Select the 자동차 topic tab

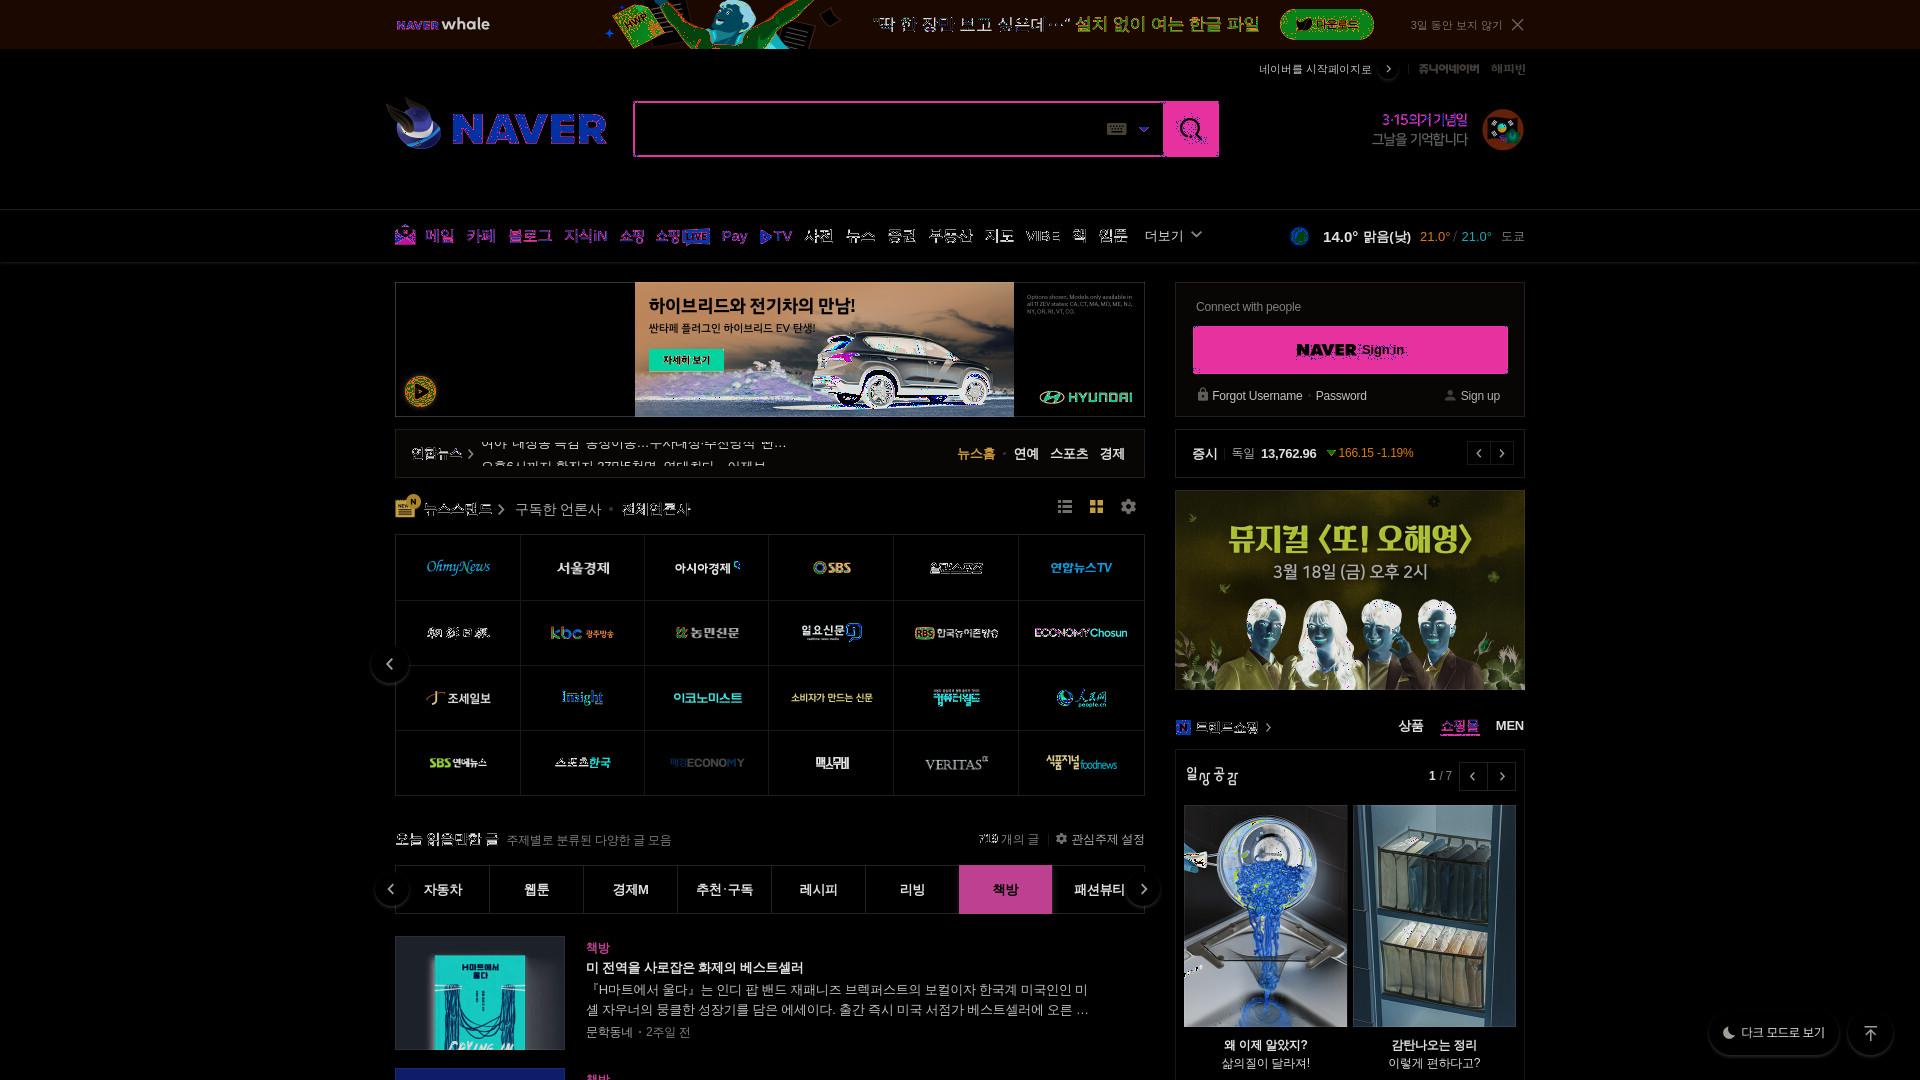442,889
